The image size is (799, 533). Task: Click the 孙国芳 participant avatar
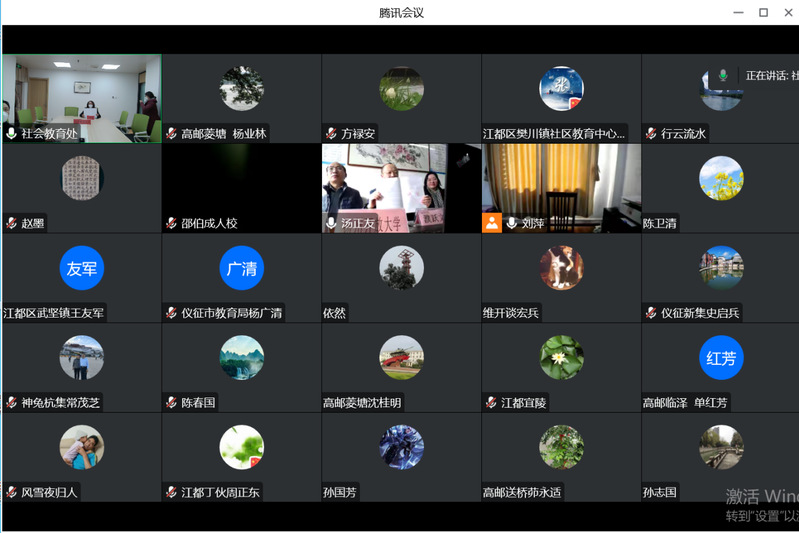401,447
